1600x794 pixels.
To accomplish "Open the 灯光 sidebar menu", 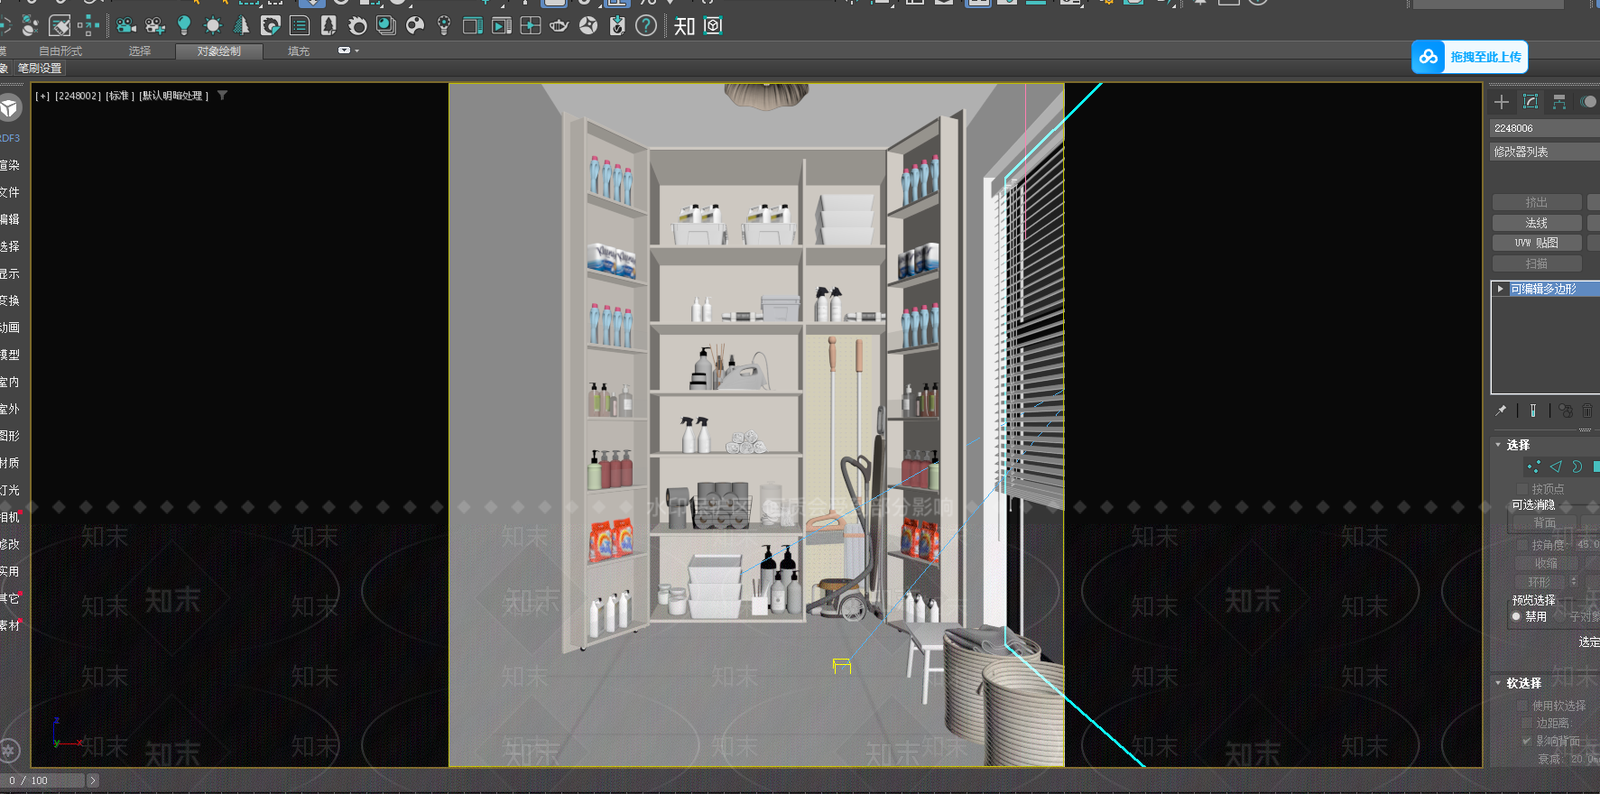I will coord(9,490).
